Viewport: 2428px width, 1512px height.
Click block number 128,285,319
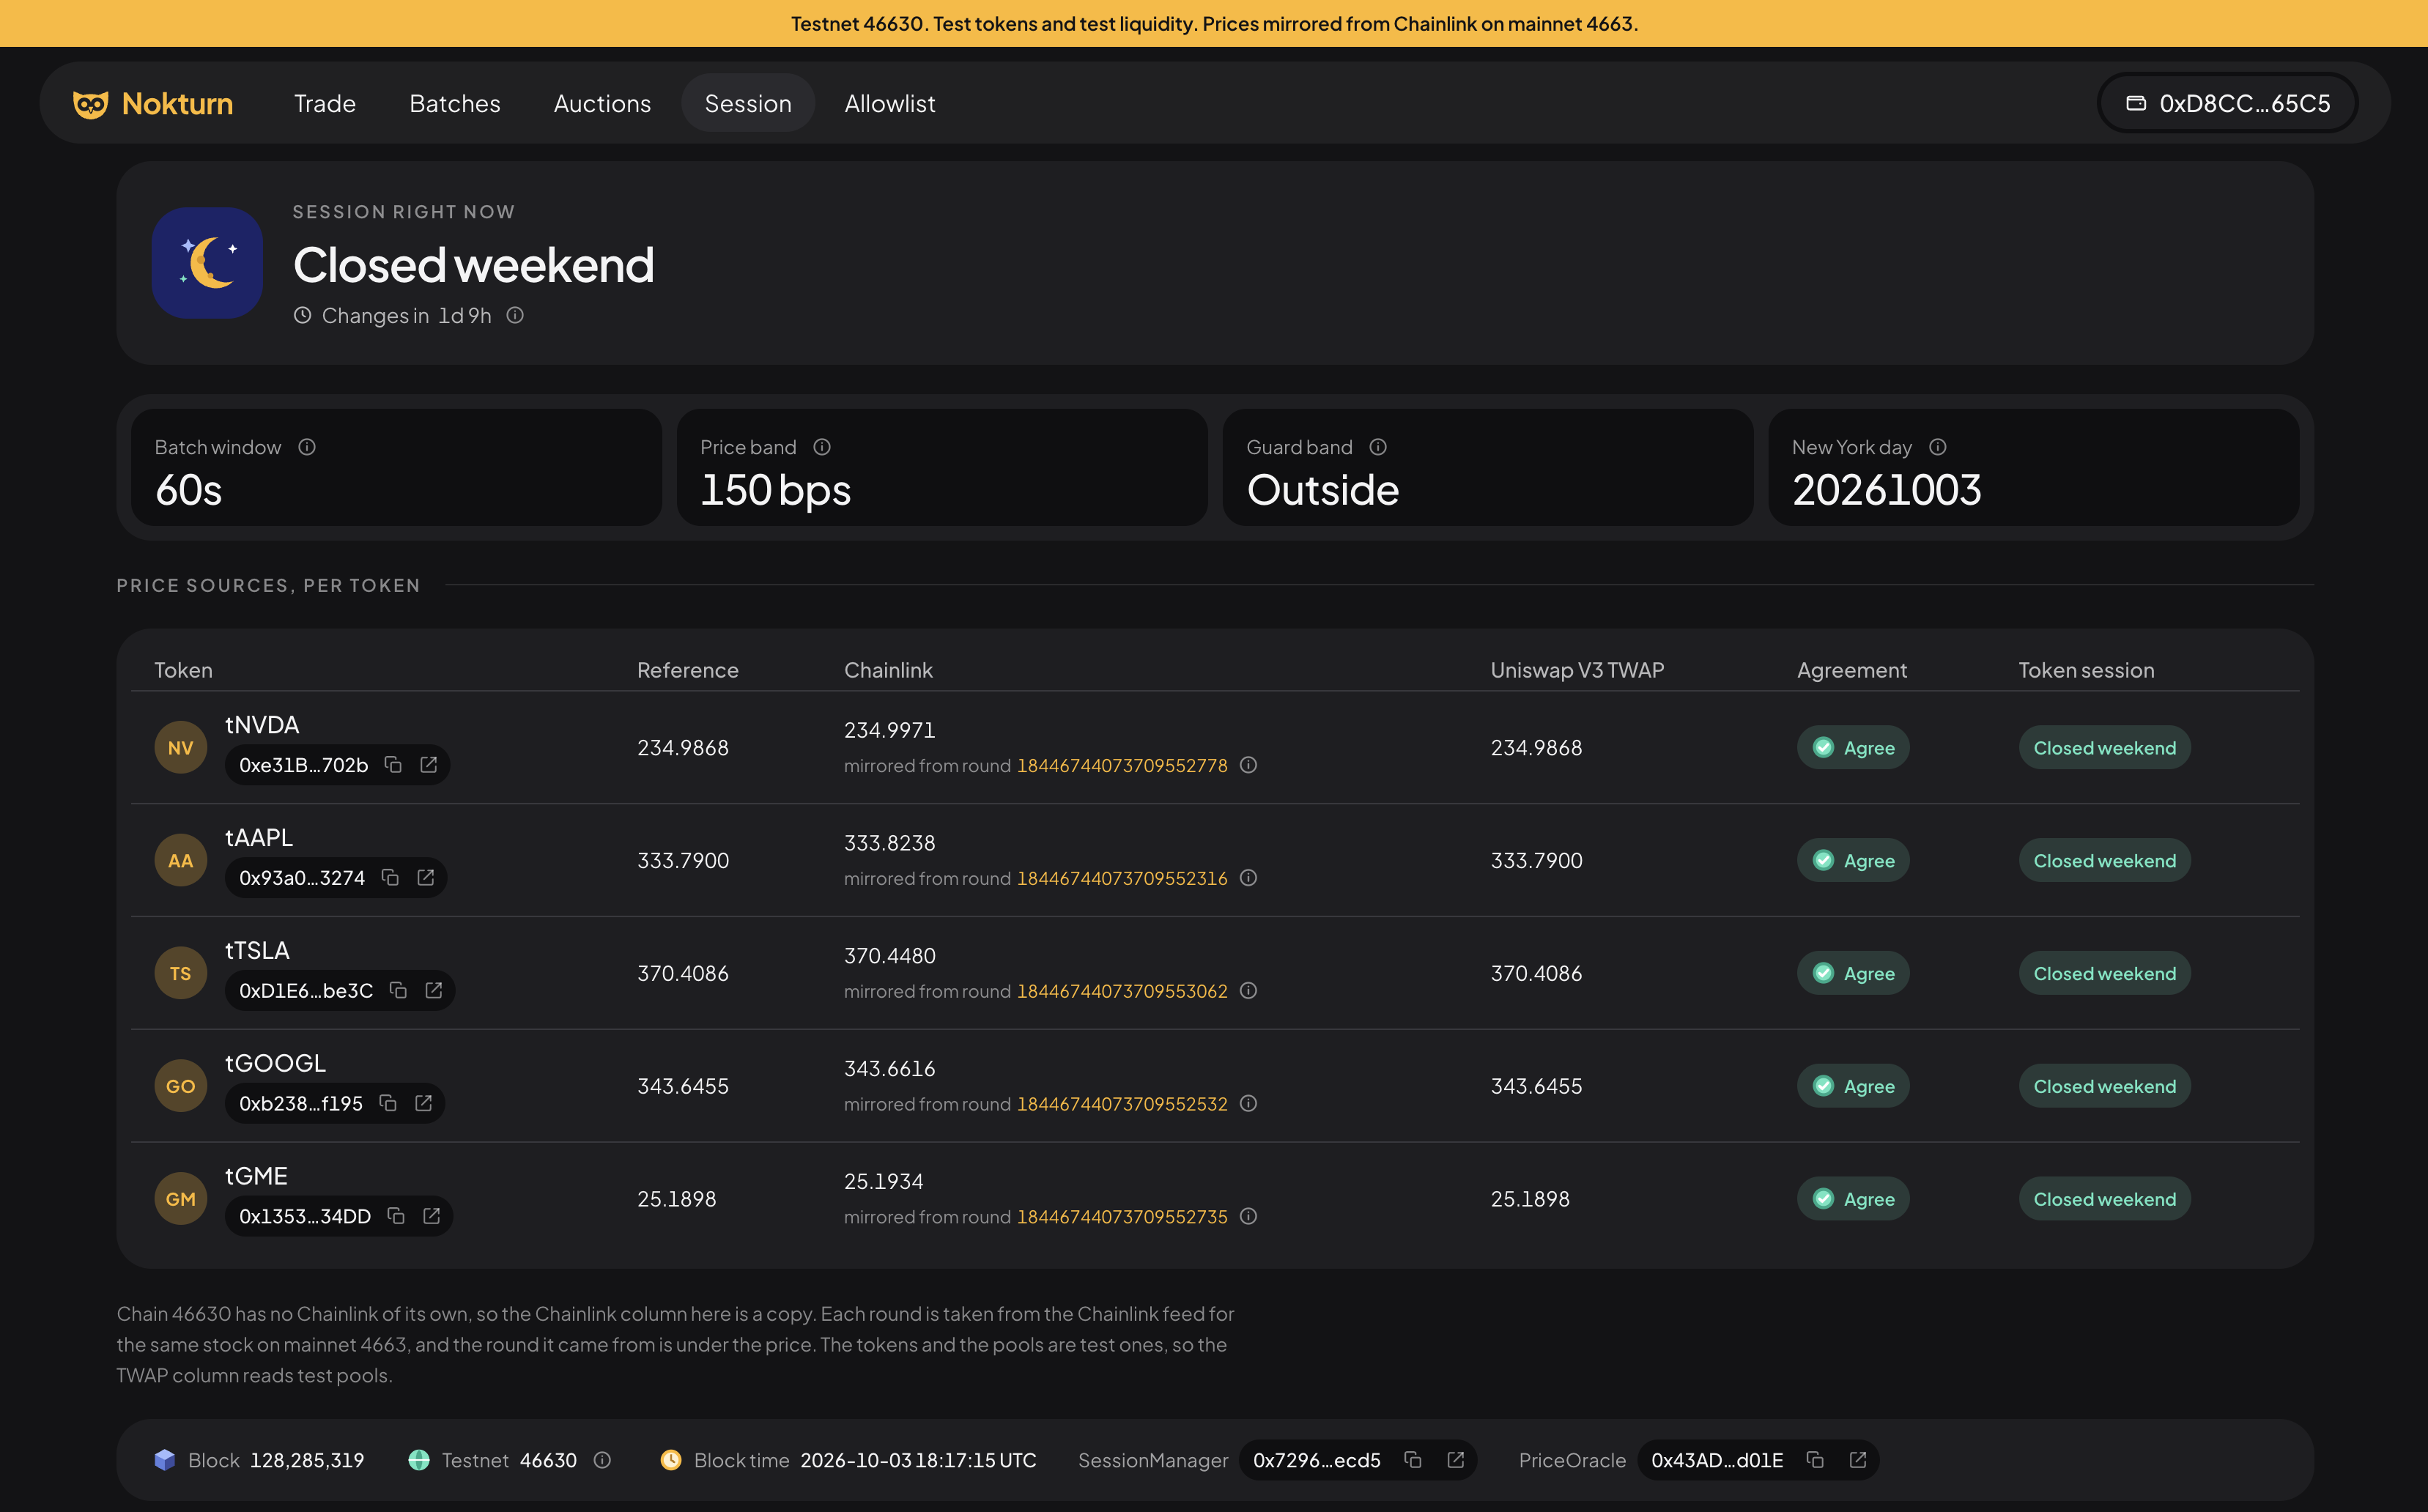click(x=307, y=1460)
